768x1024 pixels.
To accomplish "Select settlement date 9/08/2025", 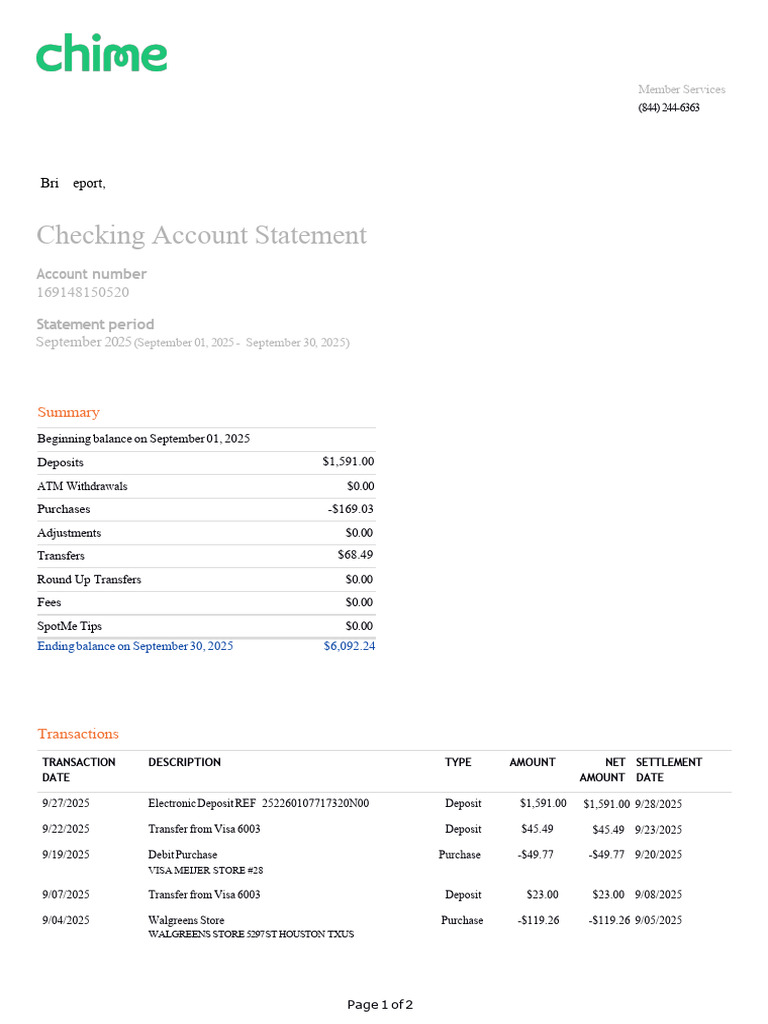I will coord(658,894).
